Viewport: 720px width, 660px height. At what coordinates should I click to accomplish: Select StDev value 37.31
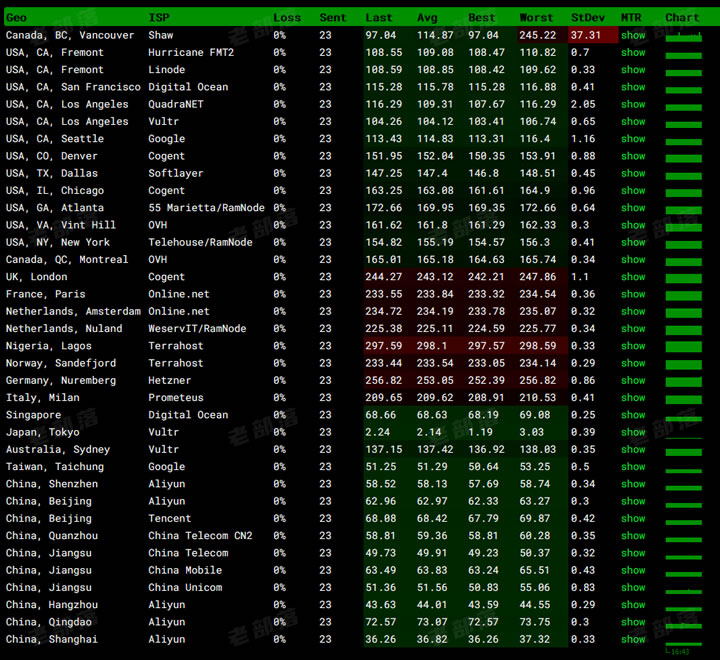585,35
